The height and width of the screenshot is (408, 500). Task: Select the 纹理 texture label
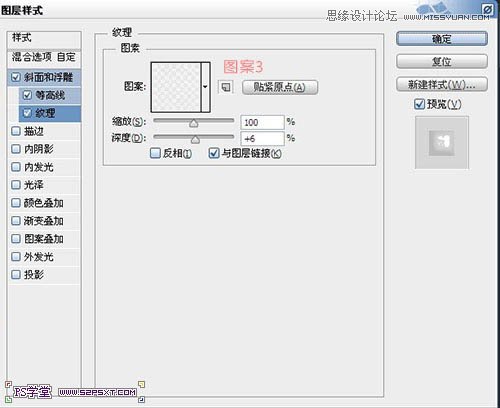pyautogui.click(x=45, y=113)
